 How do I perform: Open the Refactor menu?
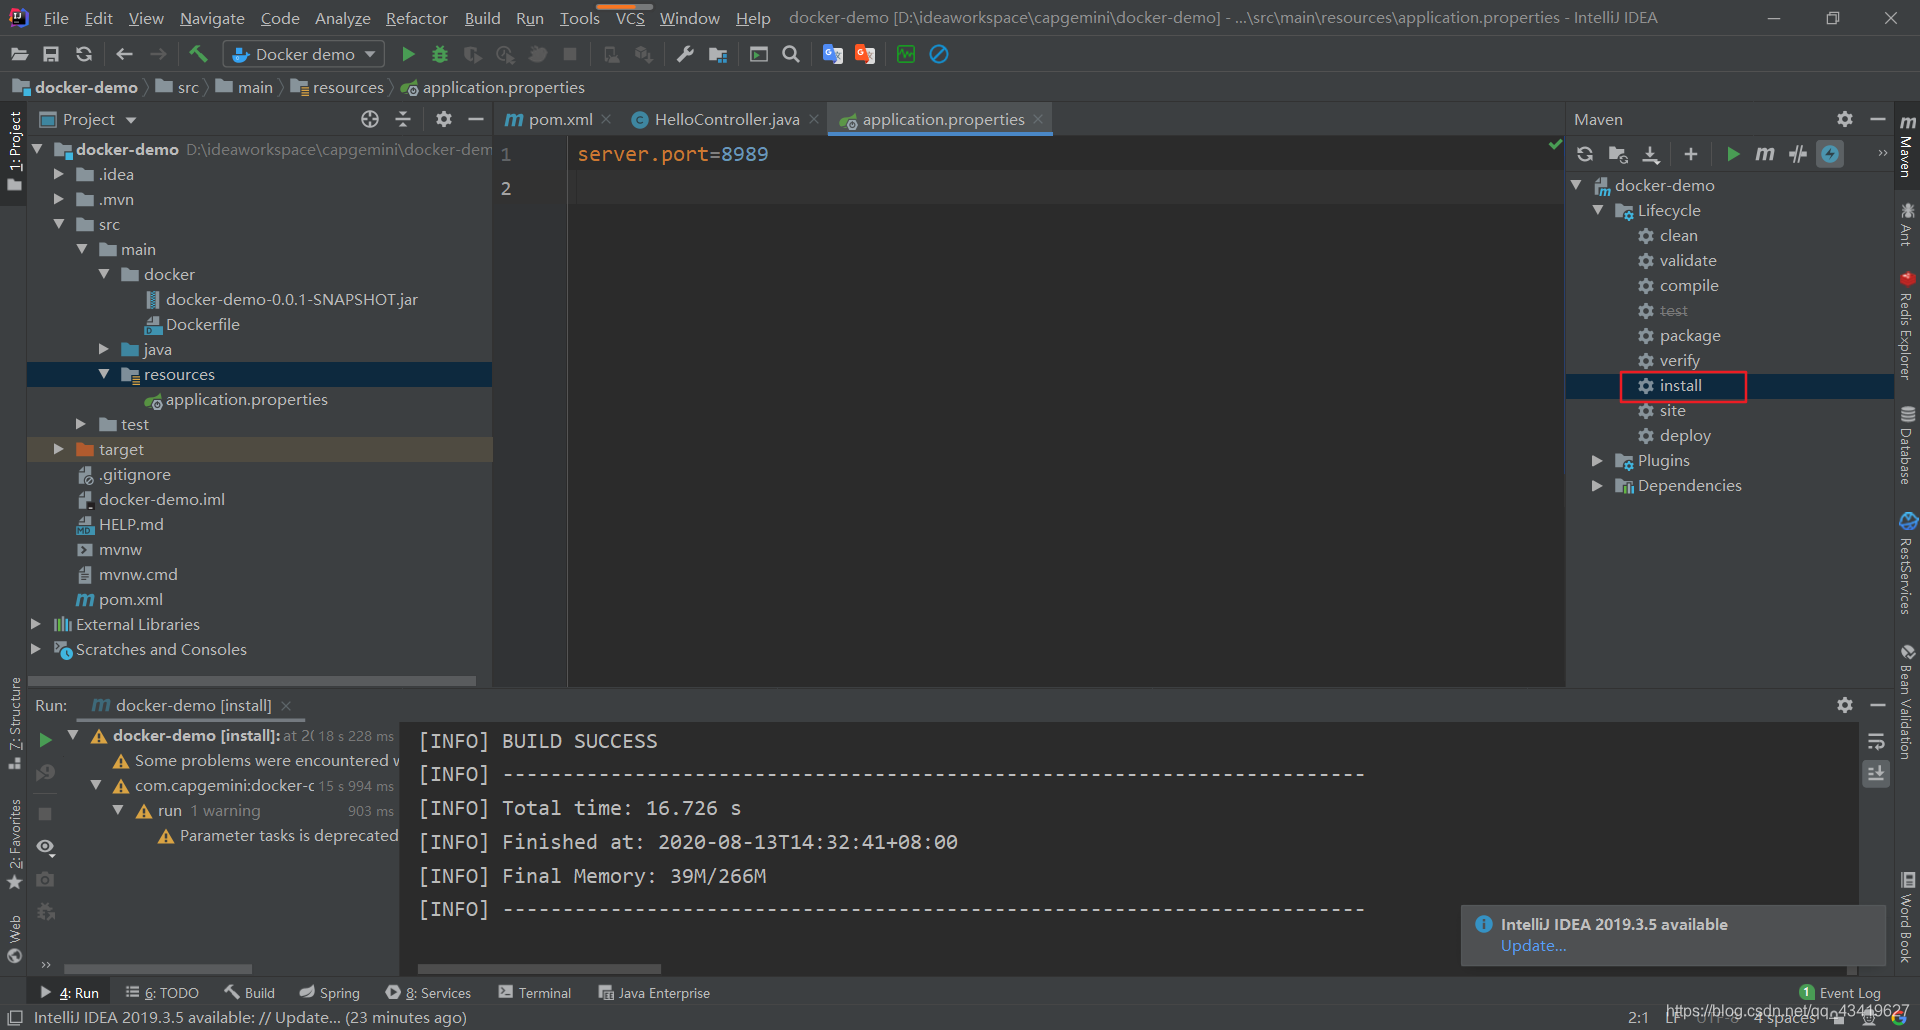416,18
